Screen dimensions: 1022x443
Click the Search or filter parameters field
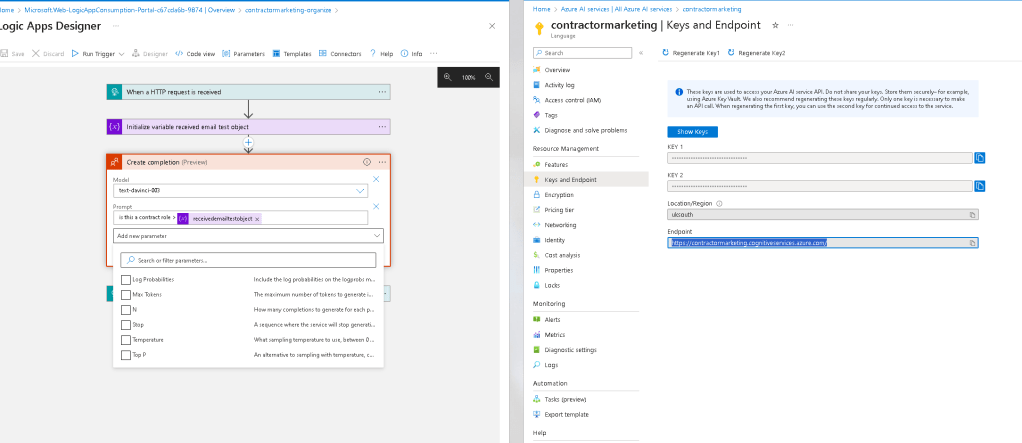point(248,260)
